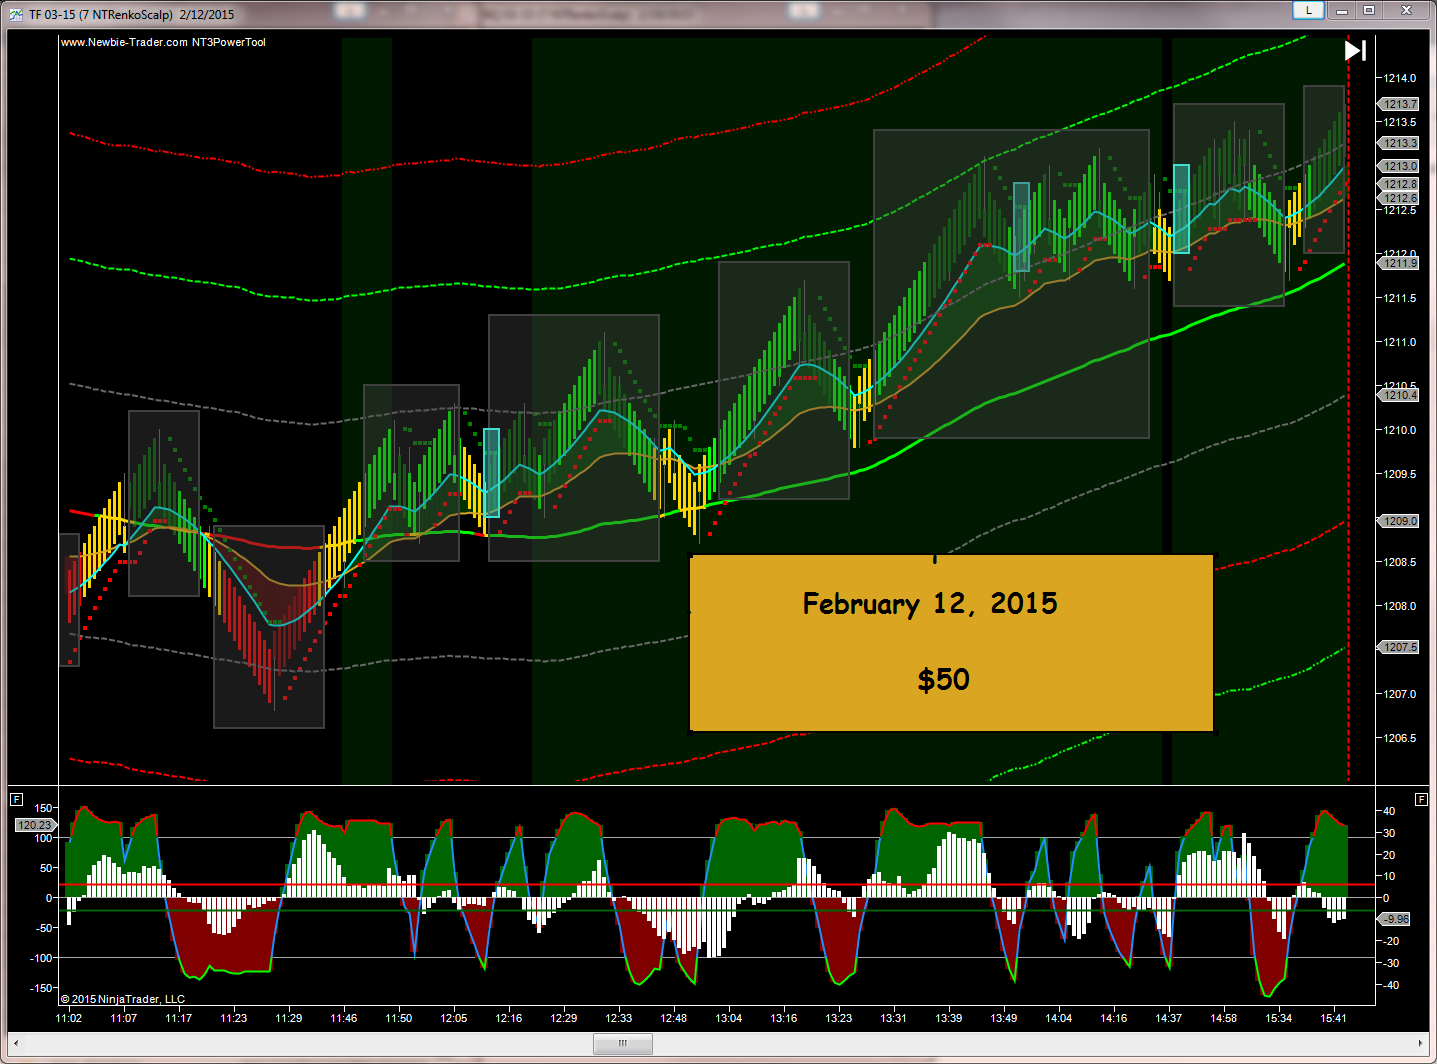This screenshot has width=1437, height=1064.
Task: Click the www.Newbie-Trader.com NT3PowerTool label
Action: click(163, 42)
